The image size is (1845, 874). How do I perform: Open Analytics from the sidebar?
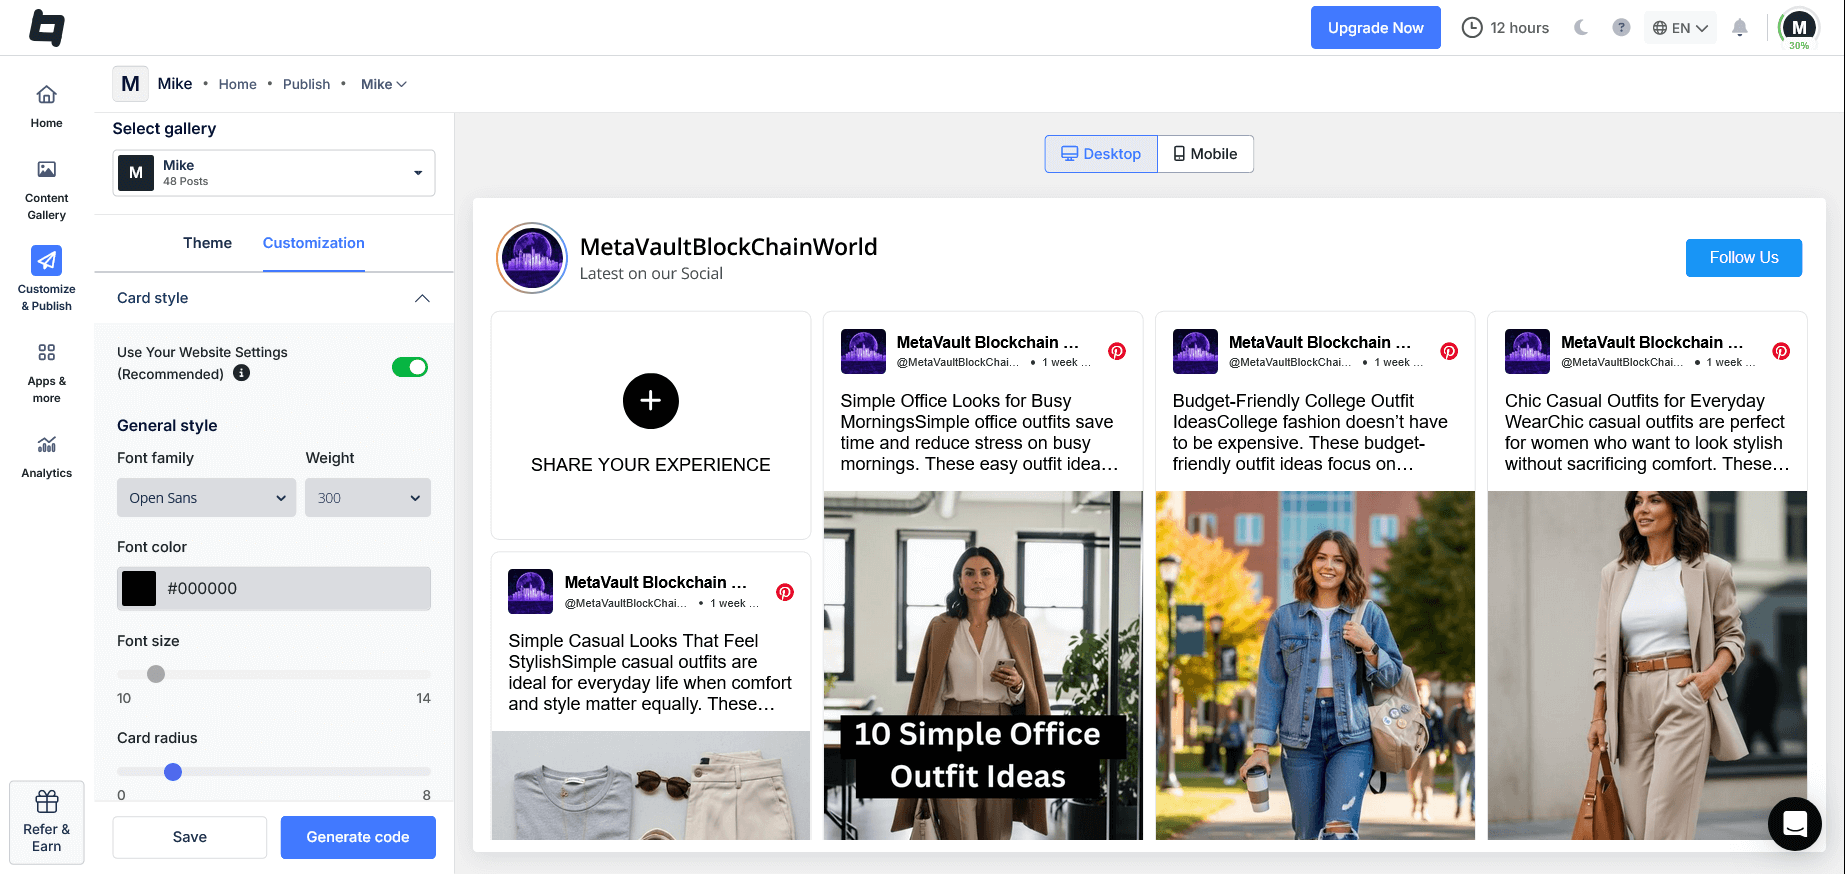coord(46,457)
